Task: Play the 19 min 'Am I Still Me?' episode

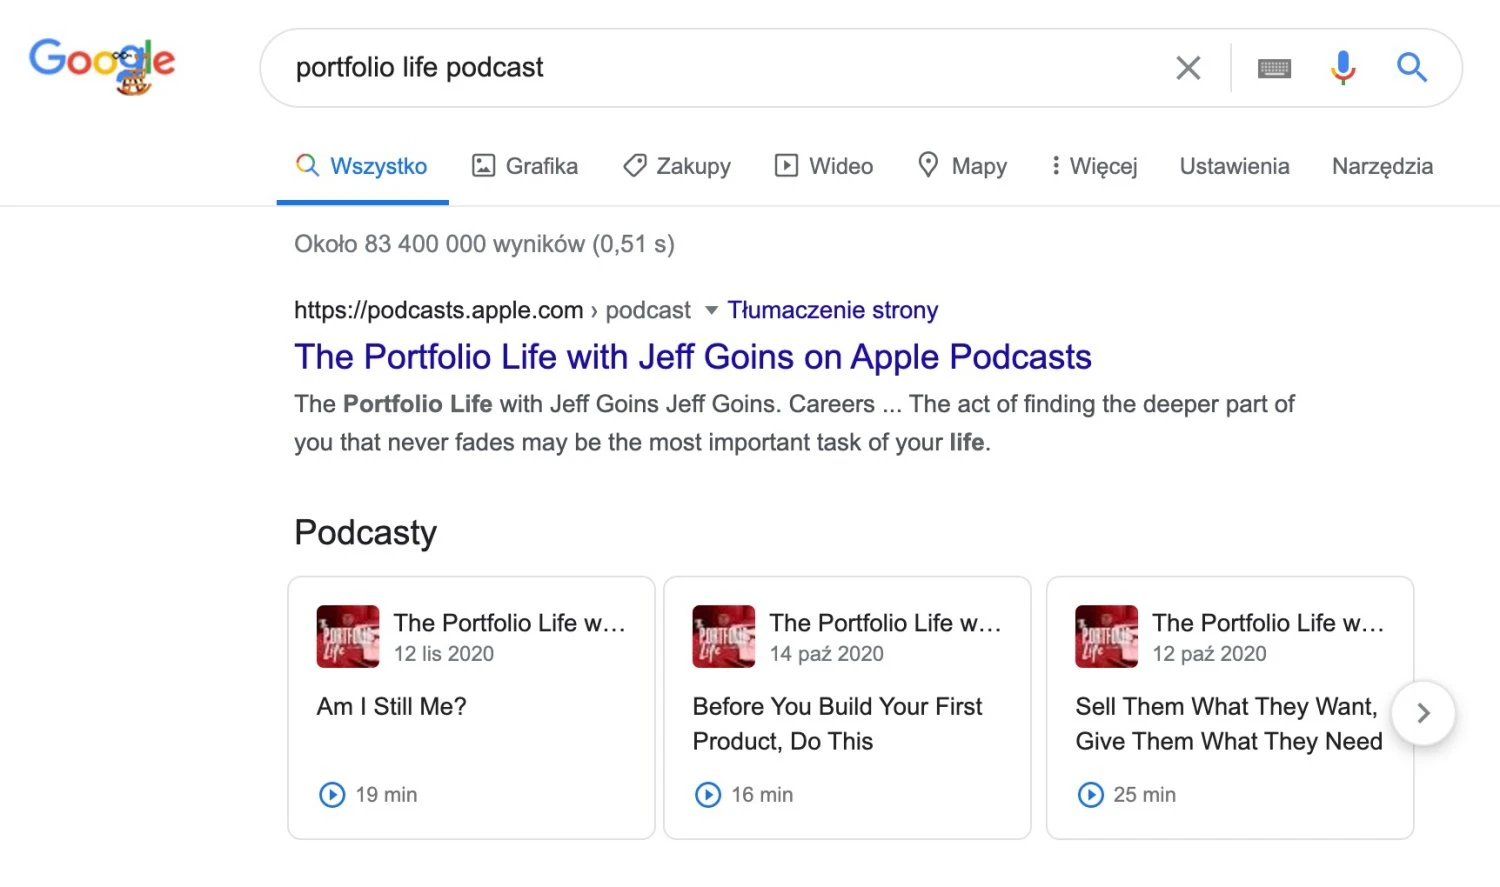Action: coord(332,794)
